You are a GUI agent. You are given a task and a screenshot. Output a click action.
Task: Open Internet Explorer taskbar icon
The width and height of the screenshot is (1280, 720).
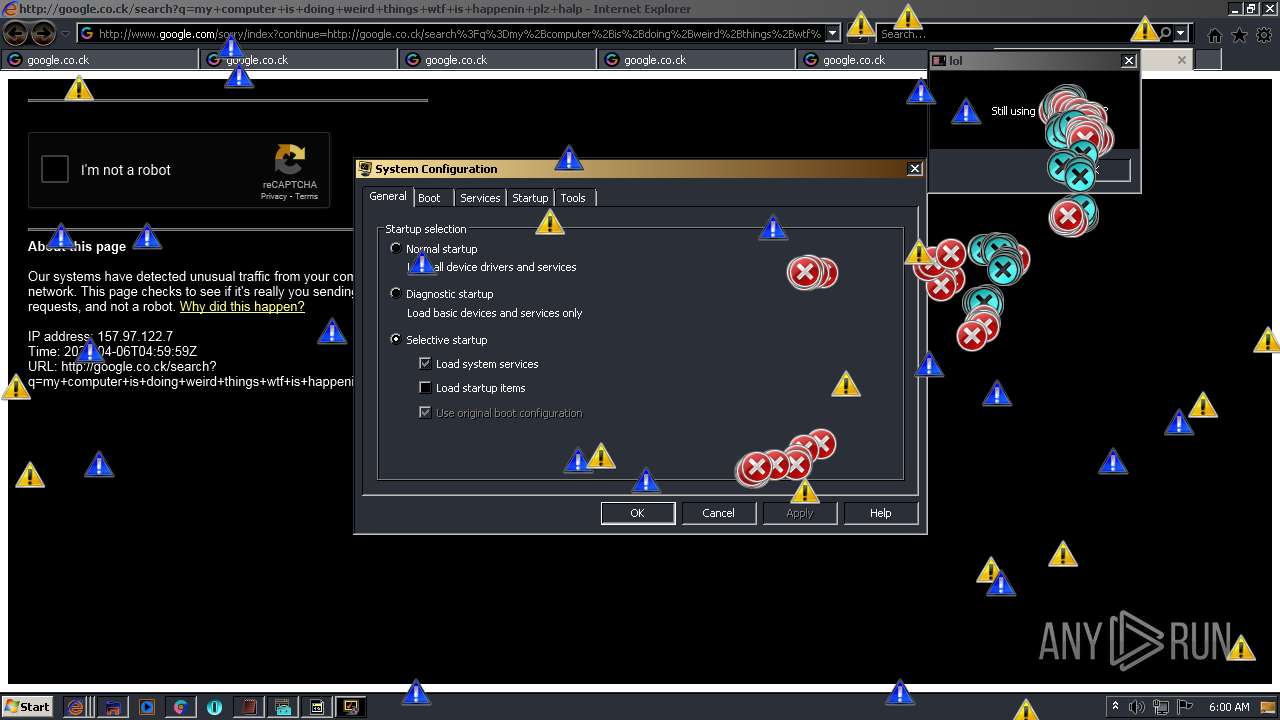click(x=76, y=707)
